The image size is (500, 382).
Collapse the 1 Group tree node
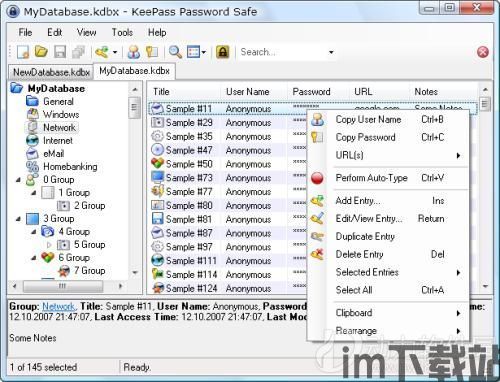click(34, 193)
